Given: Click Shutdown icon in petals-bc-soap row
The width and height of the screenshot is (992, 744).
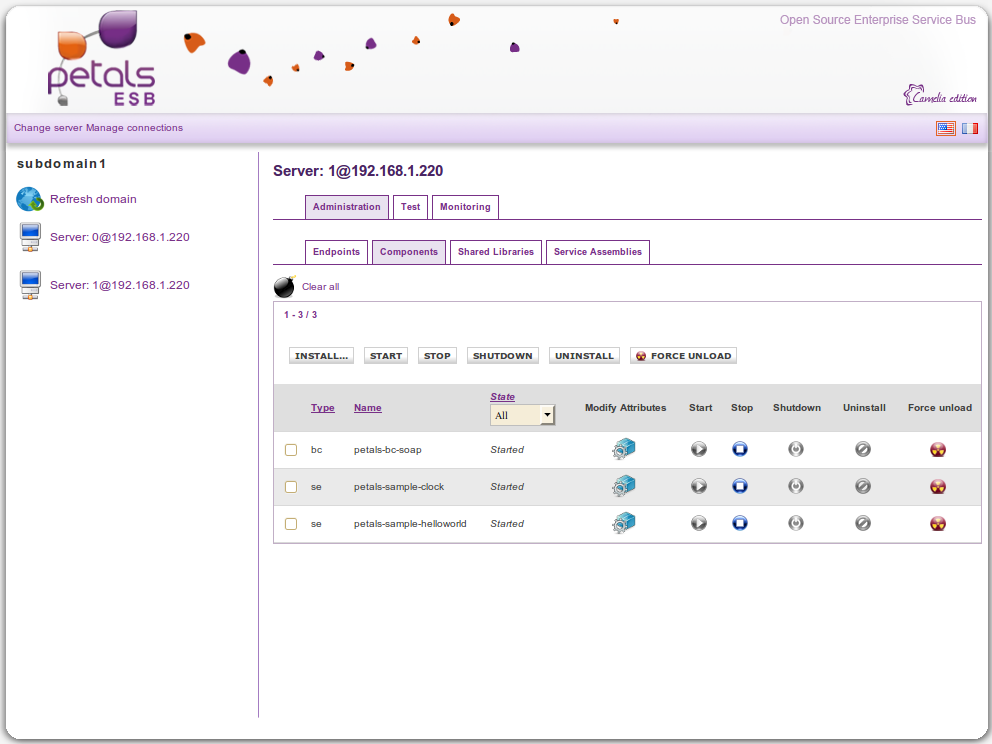Looking at the screenshot, I should (x=796, y=449).
